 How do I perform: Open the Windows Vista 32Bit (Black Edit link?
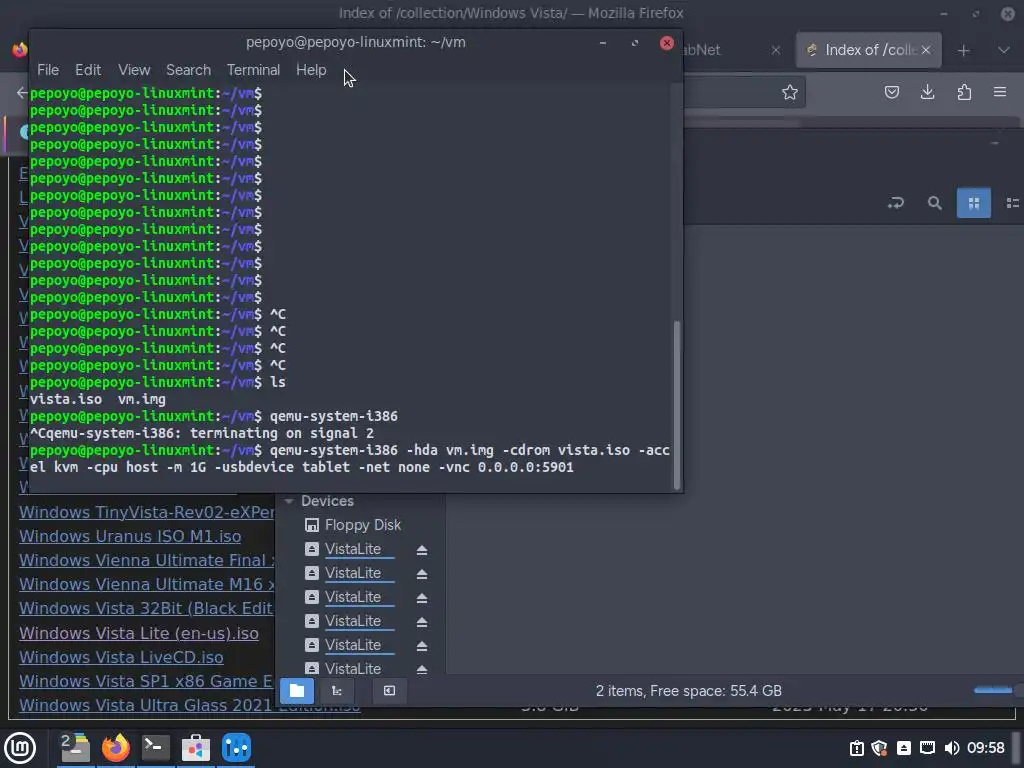pos(146,609)
